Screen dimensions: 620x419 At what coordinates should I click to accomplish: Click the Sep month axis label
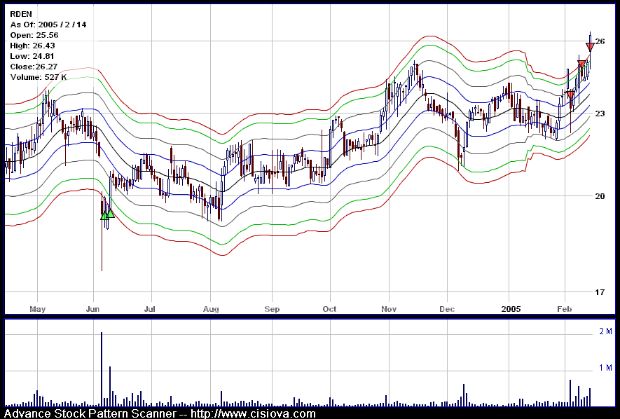pyautogui.click(x=272, y=309)
